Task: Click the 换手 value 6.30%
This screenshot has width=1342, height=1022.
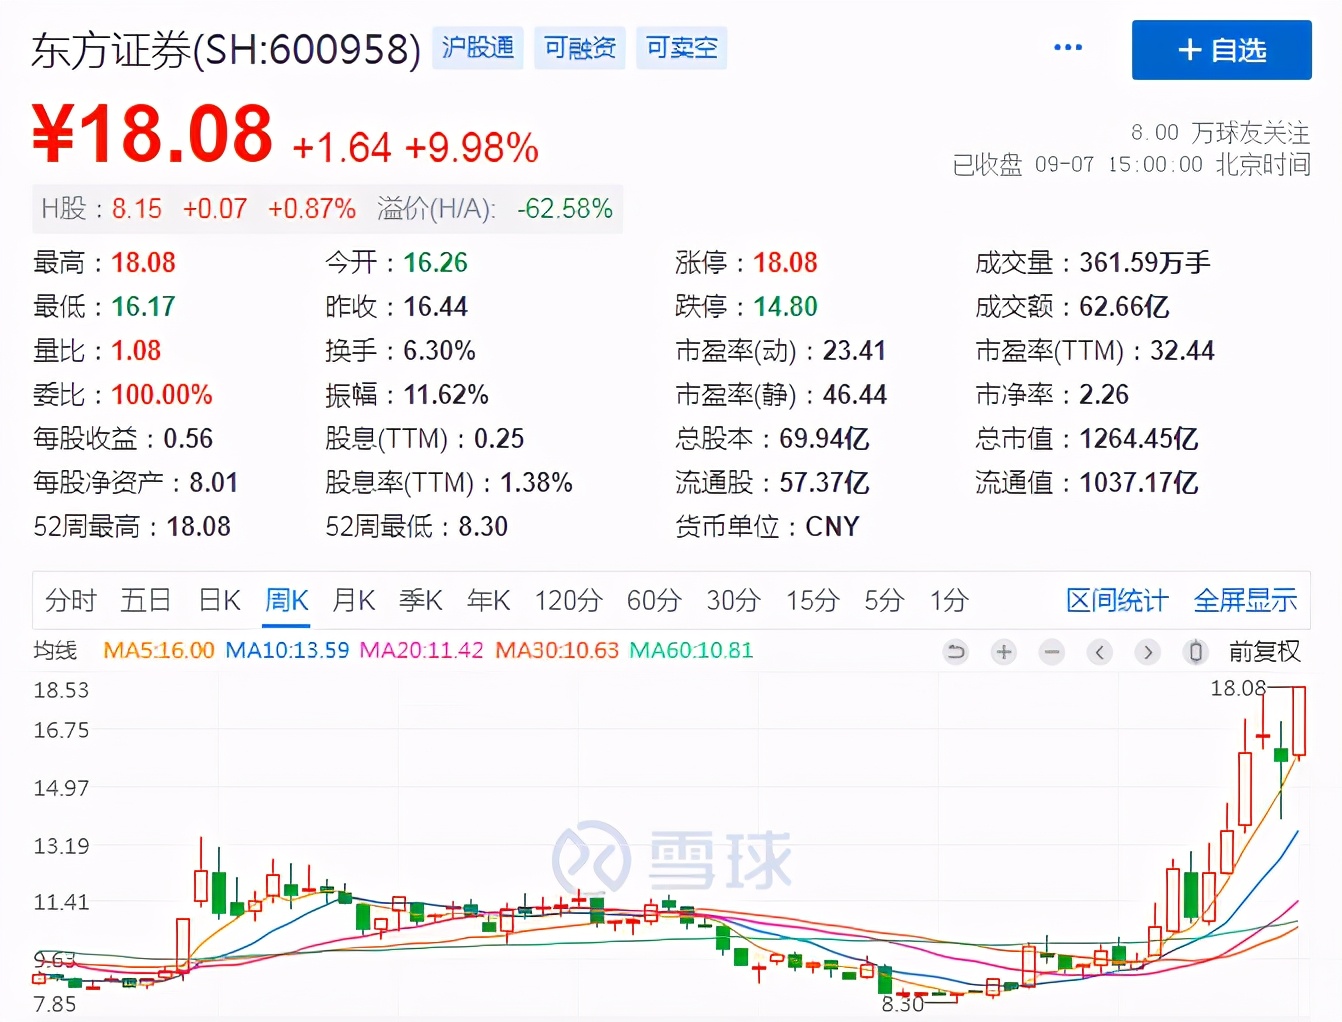Action: pos(439,351)
